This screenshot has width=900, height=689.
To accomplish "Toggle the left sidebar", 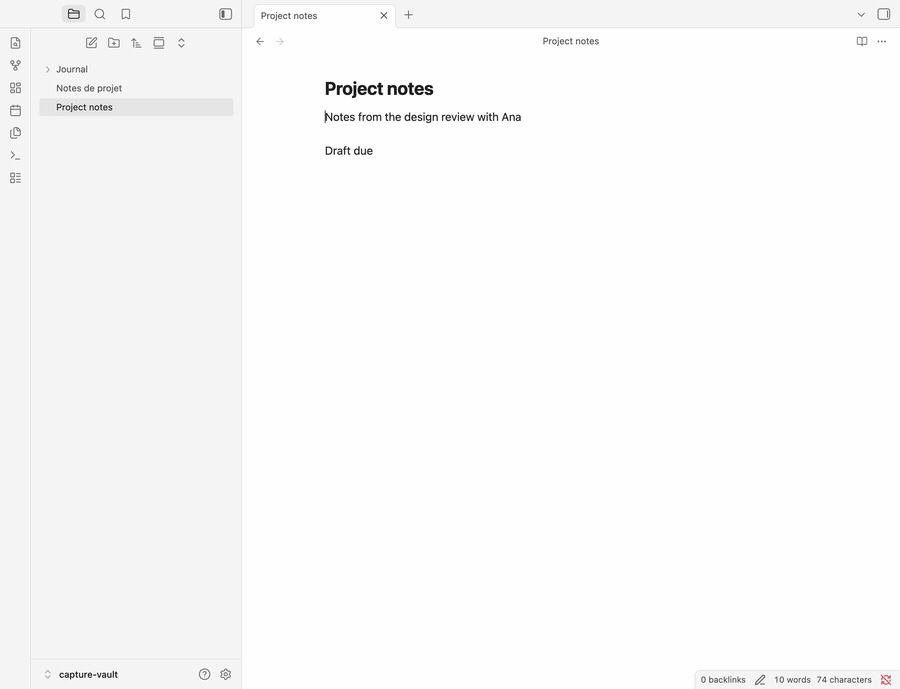I will tap(226, 14).
